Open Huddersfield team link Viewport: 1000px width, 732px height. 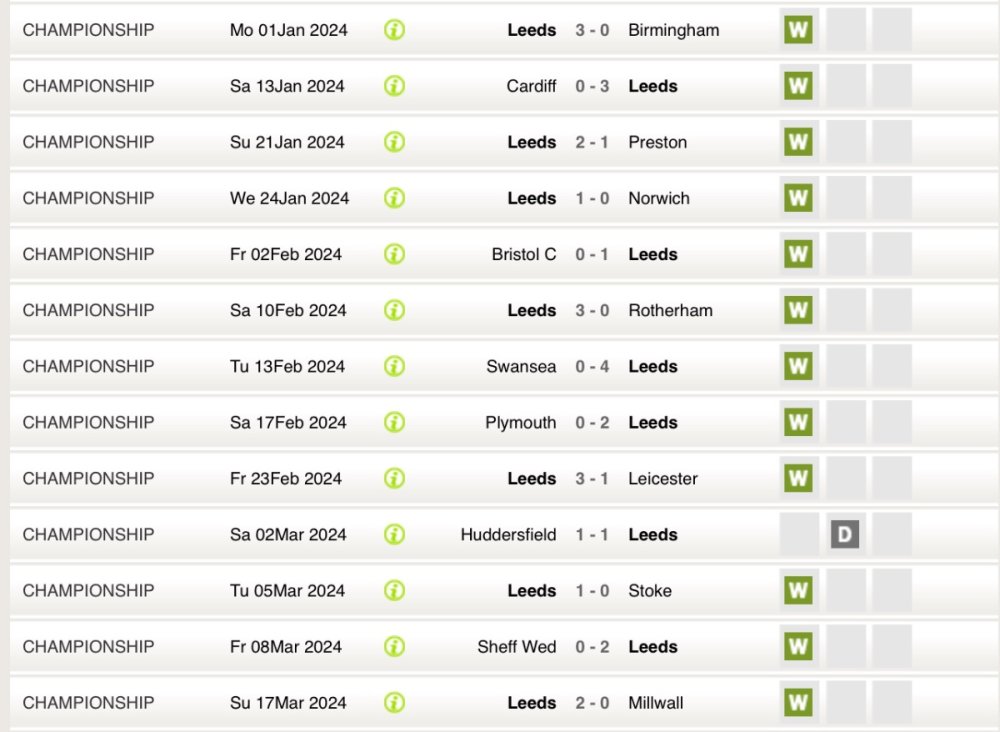coord(508,534)
